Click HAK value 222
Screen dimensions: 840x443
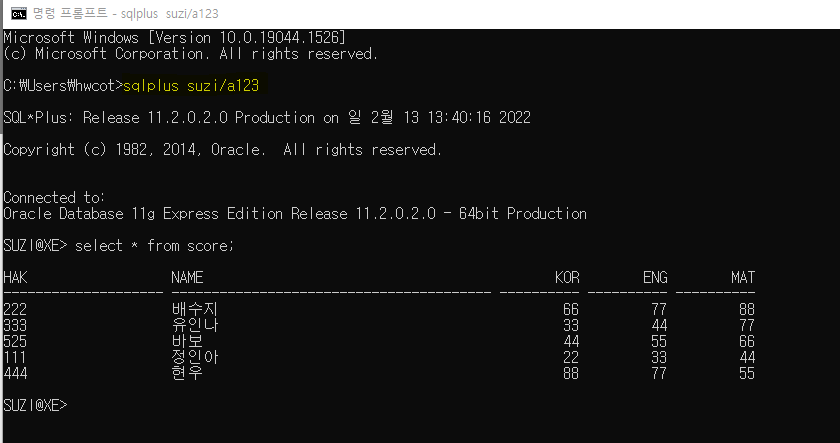pos(15,309)
